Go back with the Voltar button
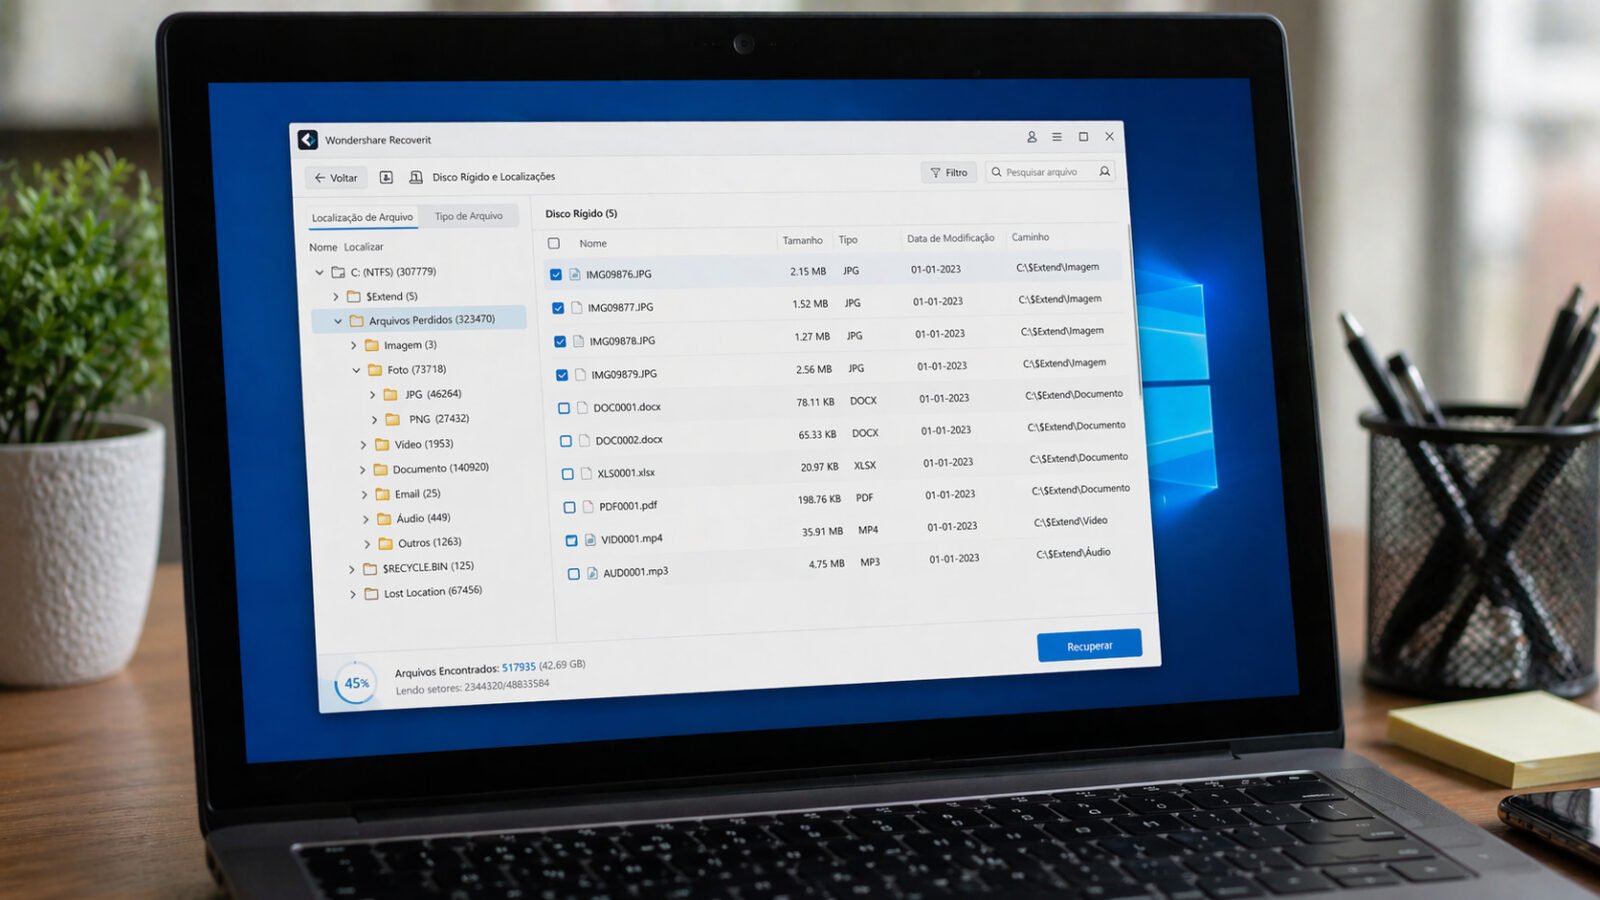Viewport: 1600px width, 900px height. coord(336,178)
